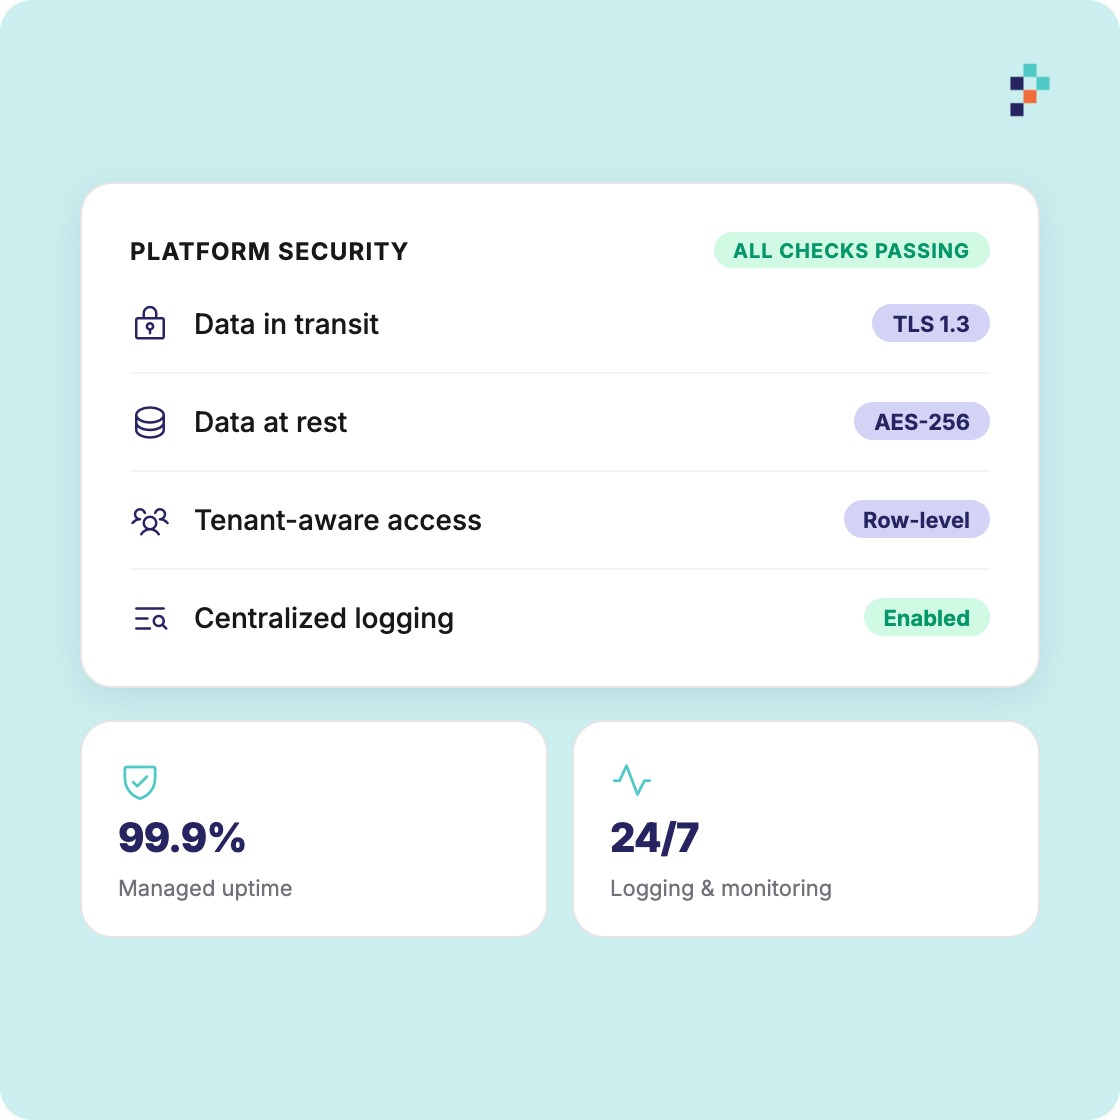Click the shield checkmark icon above 99.9%
Screen dimensions: 1120x1120
(140, 782)
